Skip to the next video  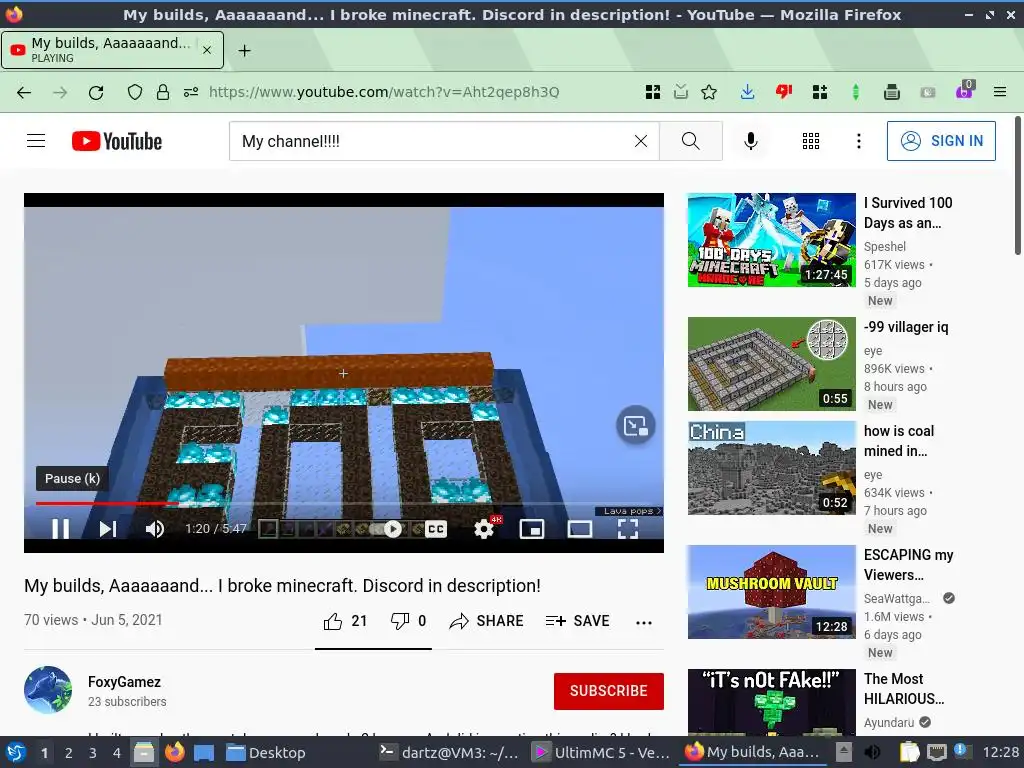click(x=108, y=528)
